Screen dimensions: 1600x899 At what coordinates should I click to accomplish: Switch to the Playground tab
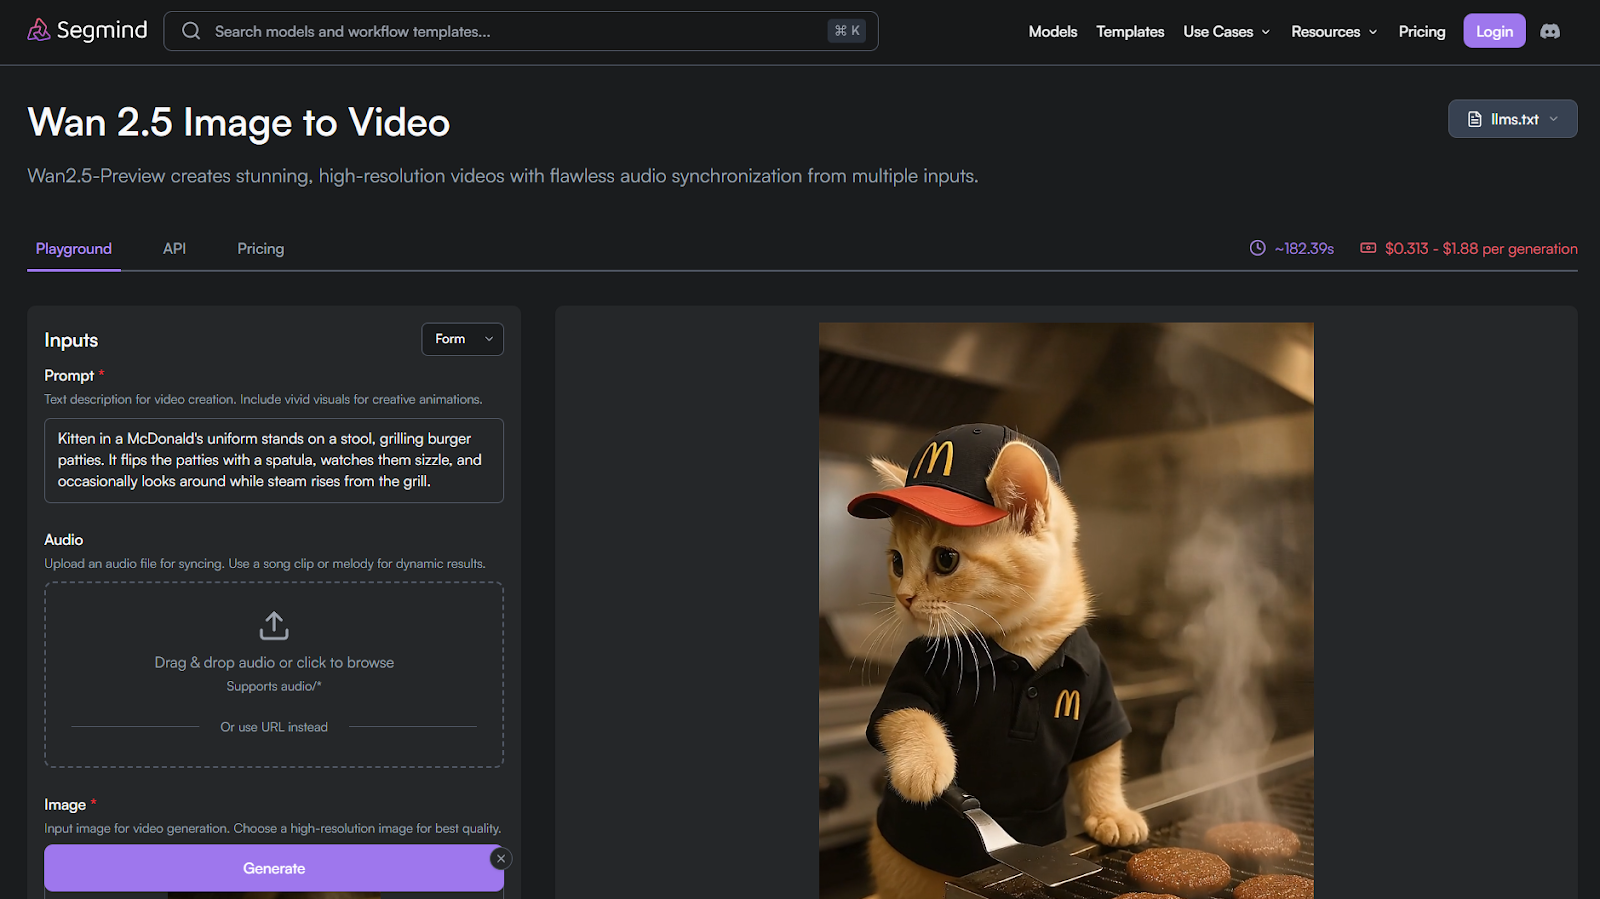click(x=74, y=249)
